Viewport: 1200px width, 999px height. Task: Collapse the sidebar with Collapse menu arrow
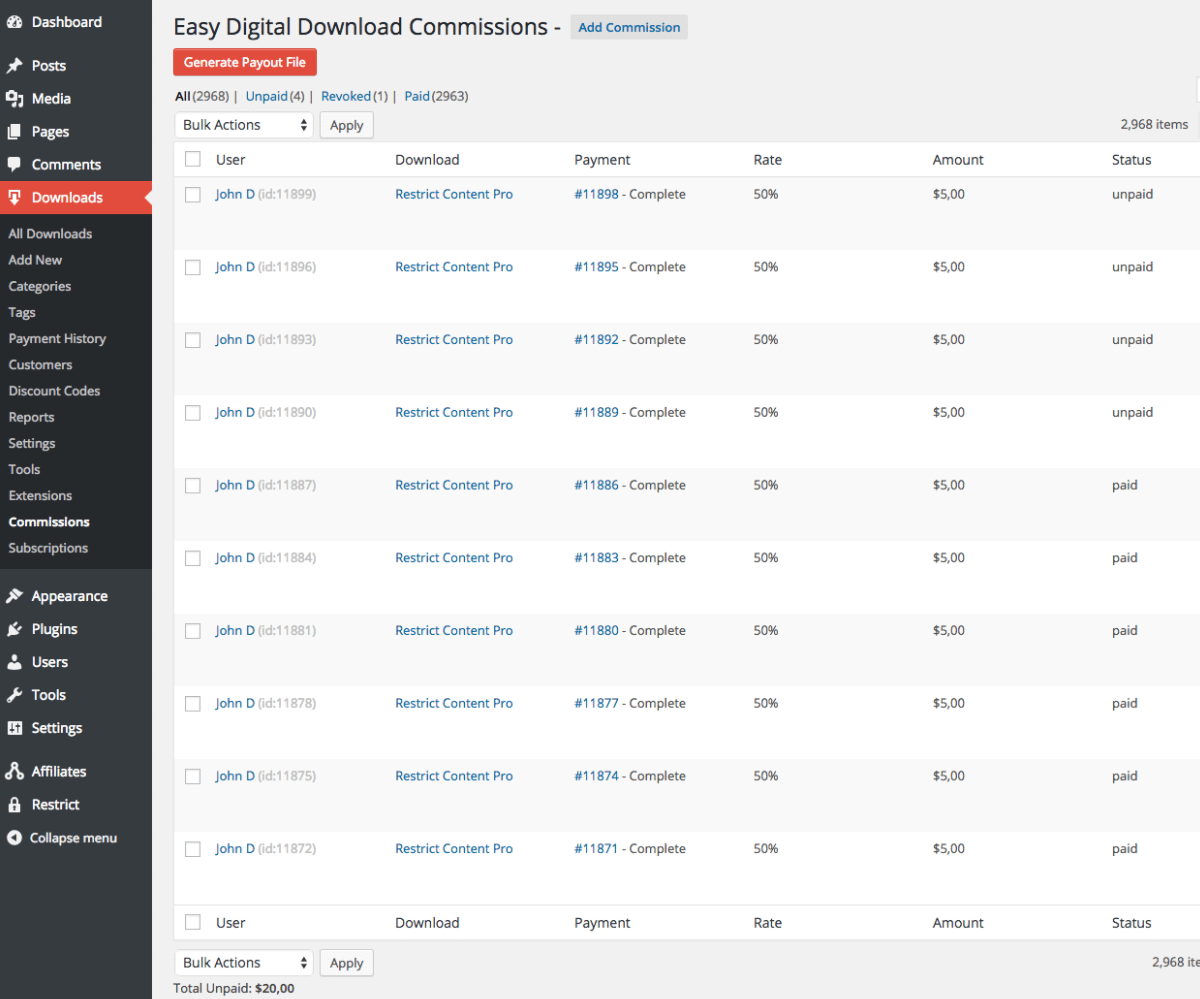click(x=14, y=838)
